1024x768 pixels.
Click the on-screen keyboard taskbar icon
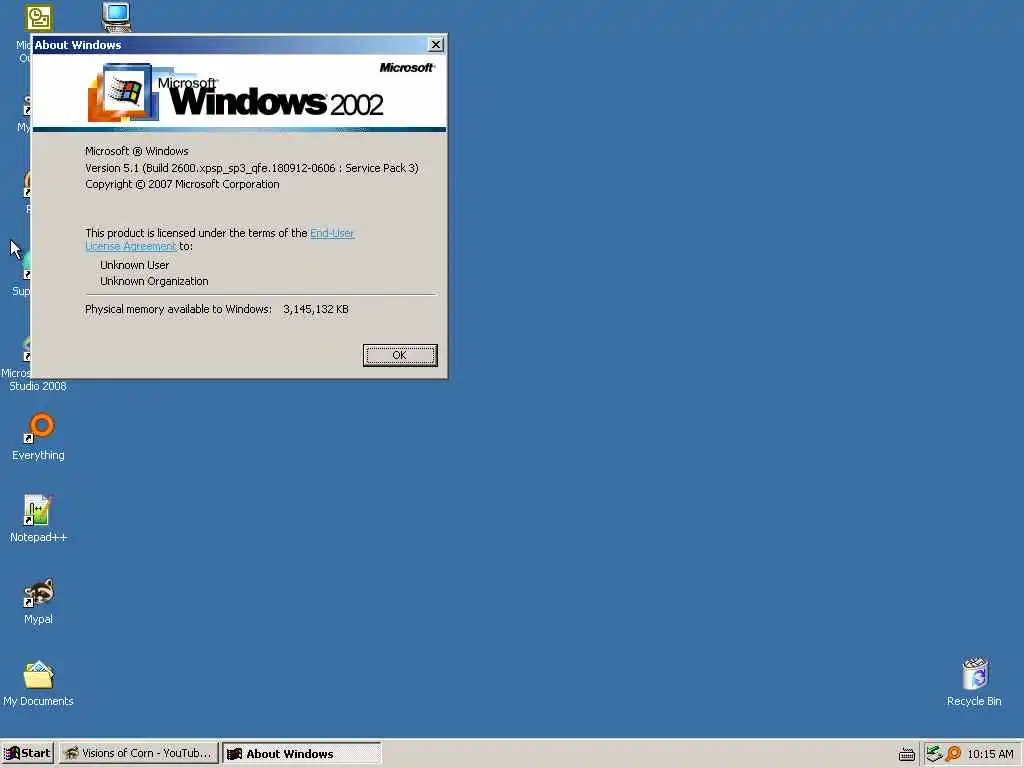tap(906, 754)
